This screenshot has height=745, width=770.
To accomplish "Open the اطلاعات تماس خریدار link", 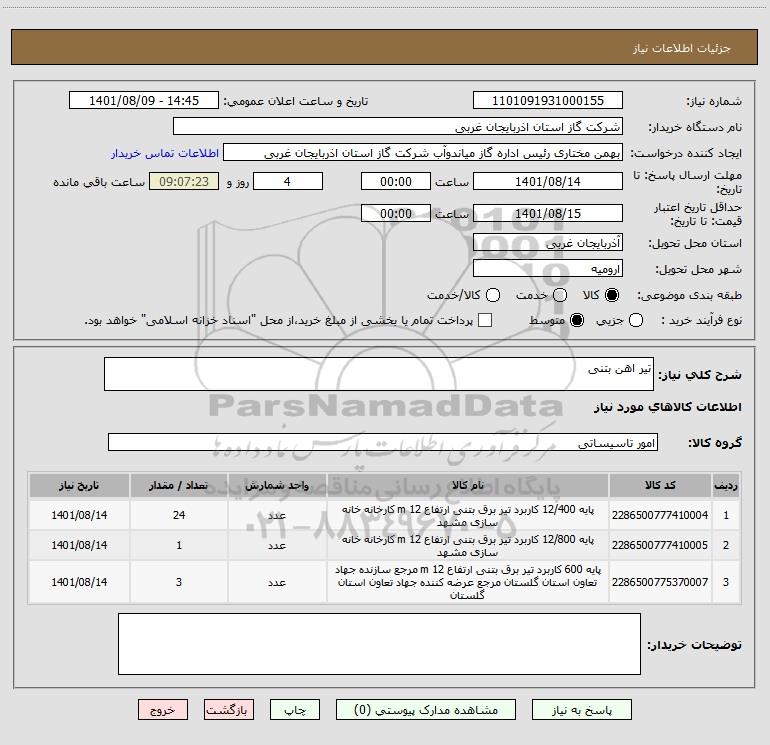I will tap(165, 153).
